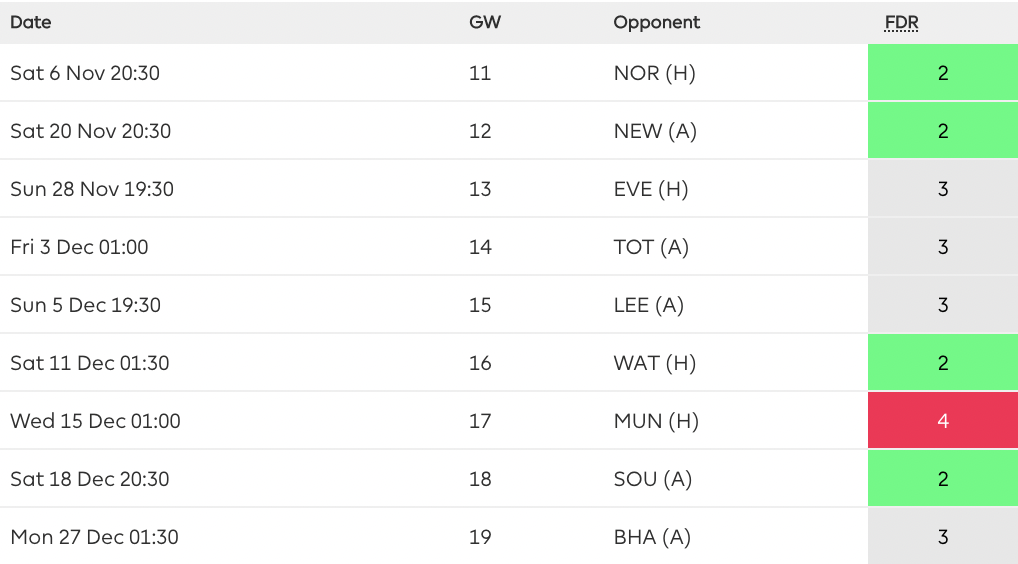Click the Mon 27 Dec 01:30 date

click(x=94, y=537)
